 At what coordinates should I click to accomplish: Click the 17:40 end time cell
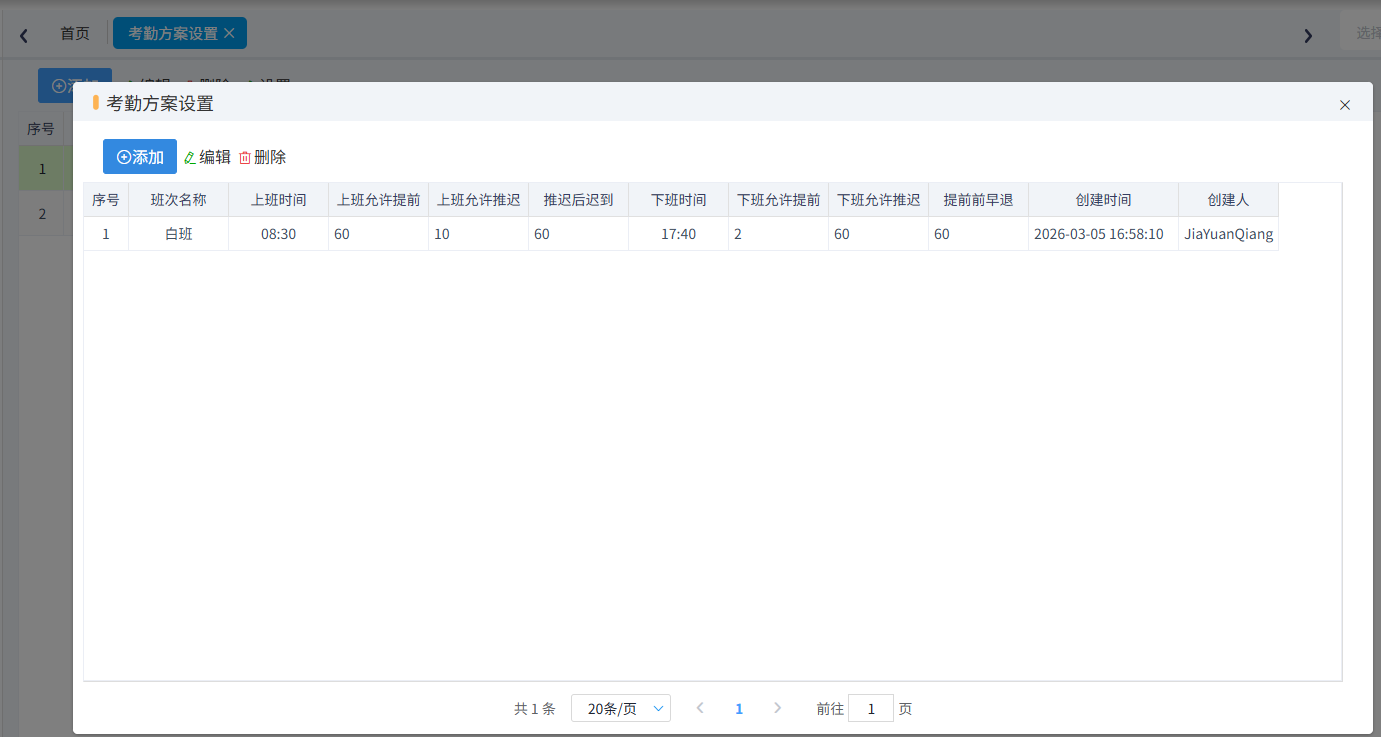coord(679,234)
